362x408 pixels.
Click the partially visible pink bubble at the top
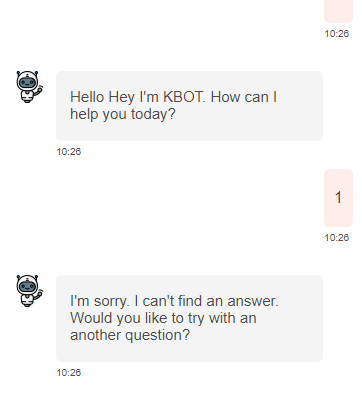pos(338,11)
